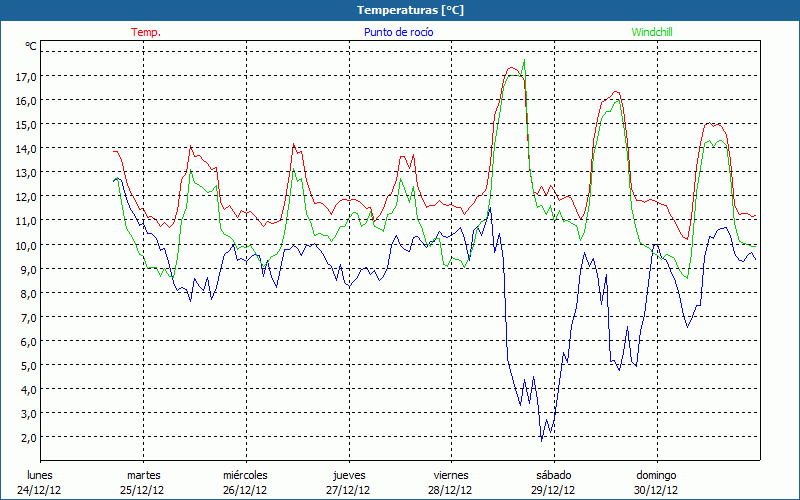The height and width of the screenshot is (500, 800).
Task: Select the red Temp. legend label
Action: pos(146,32)
